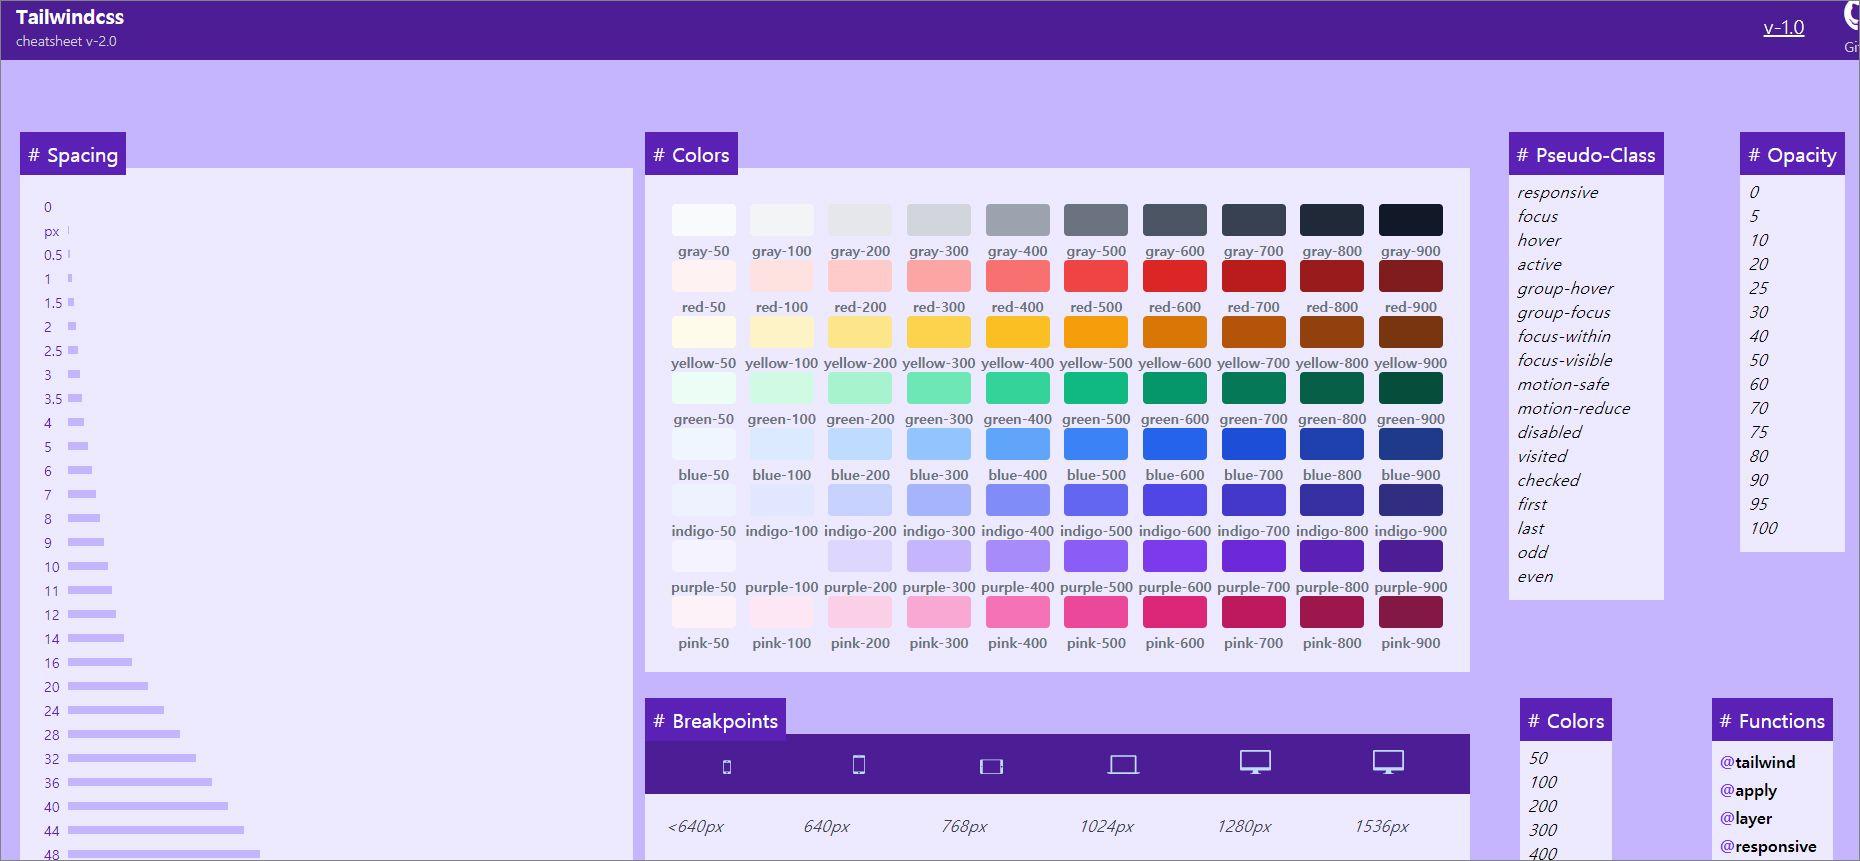Select the gray-400 color swatch
Screen dimensions: 1860x861
tap(1018, 220)
